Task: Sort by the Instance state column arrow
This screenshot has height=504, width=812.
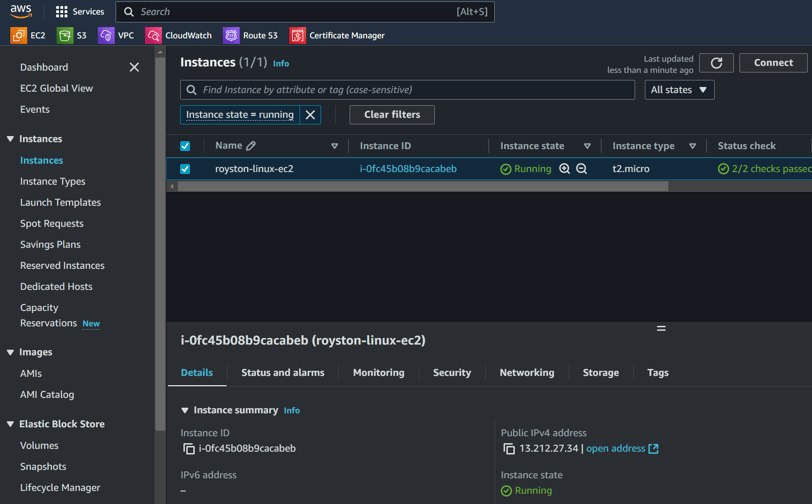Action: coord(587,146)
